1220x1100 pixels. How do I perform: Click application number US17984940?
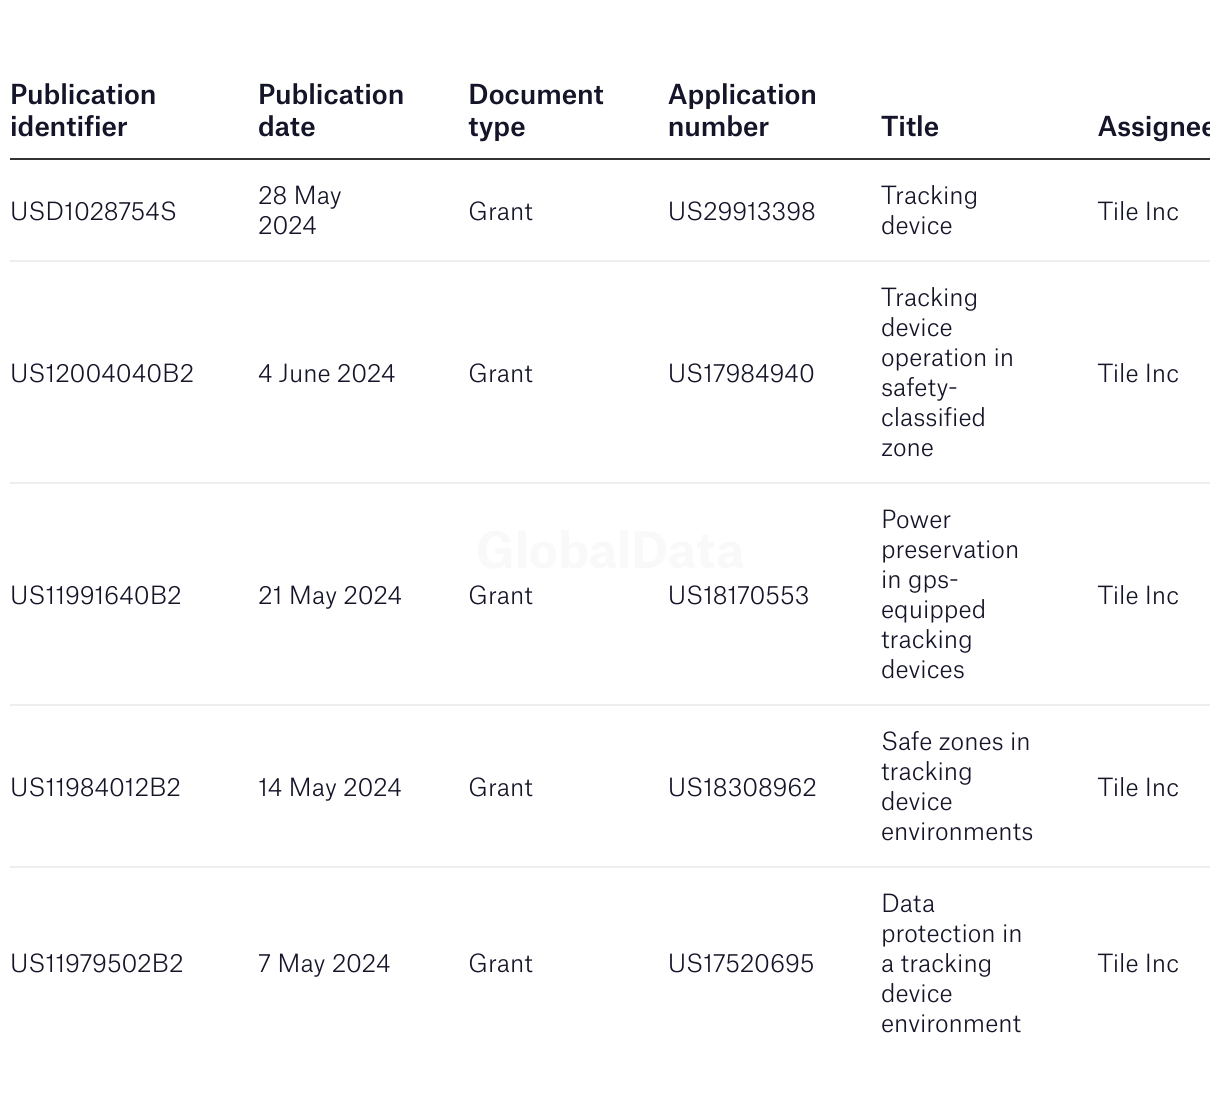pos(741,374)
